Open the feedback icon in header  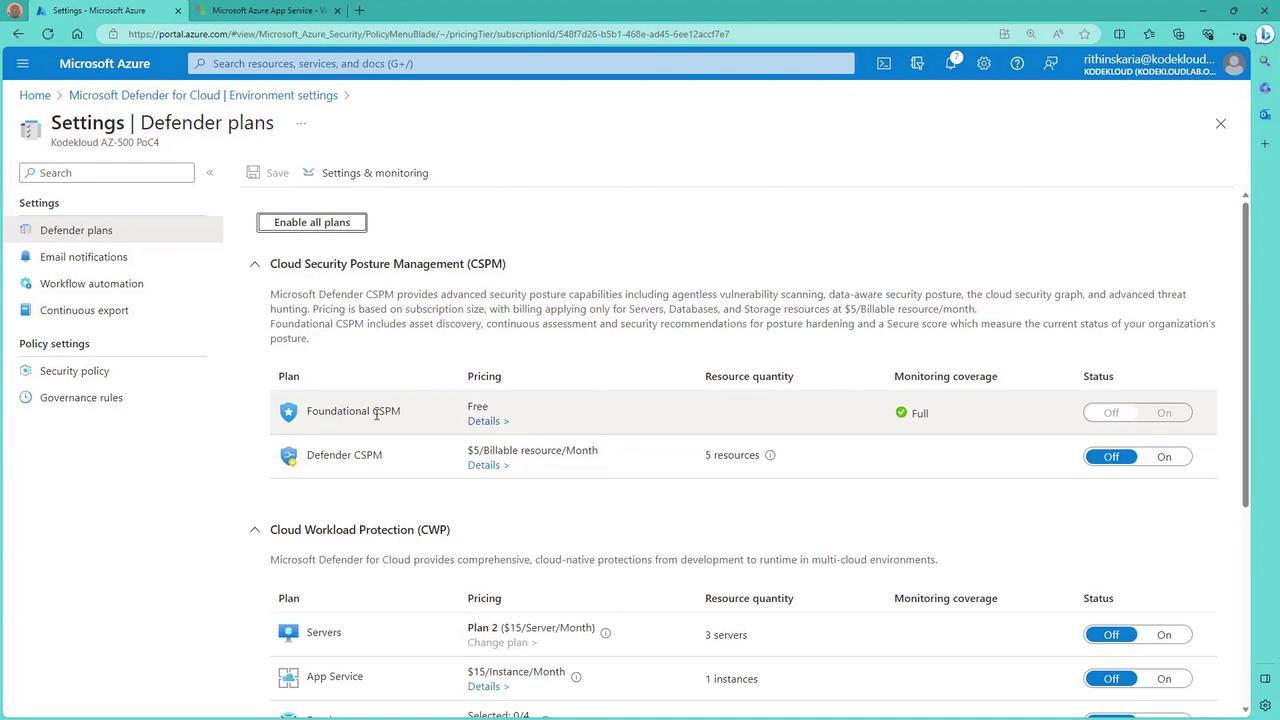(x=1050, y=63)
